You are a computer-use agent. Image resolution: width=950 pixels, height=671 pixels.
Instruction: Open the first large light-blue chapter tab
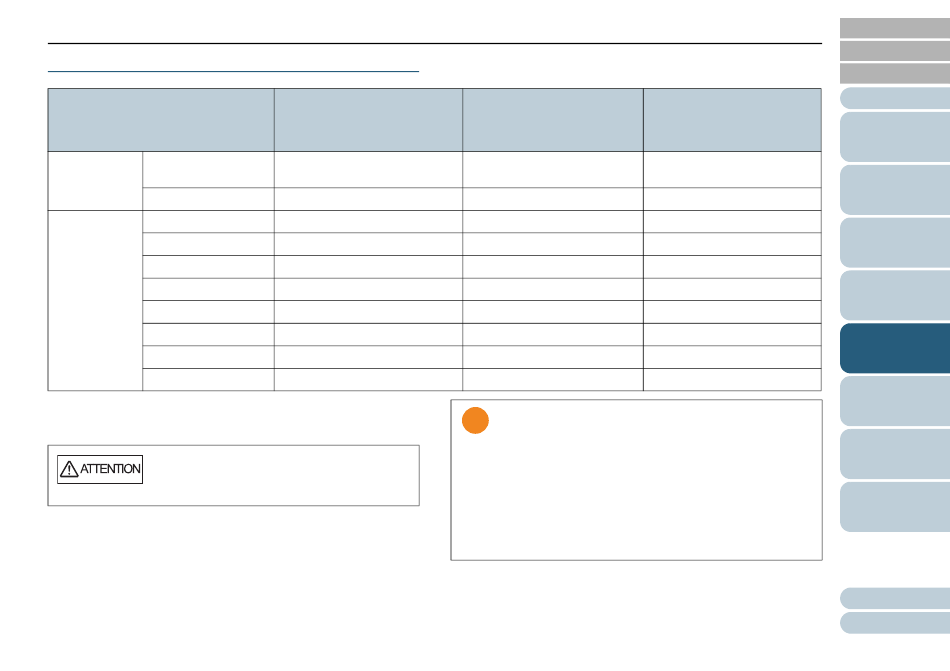point(895,137)
